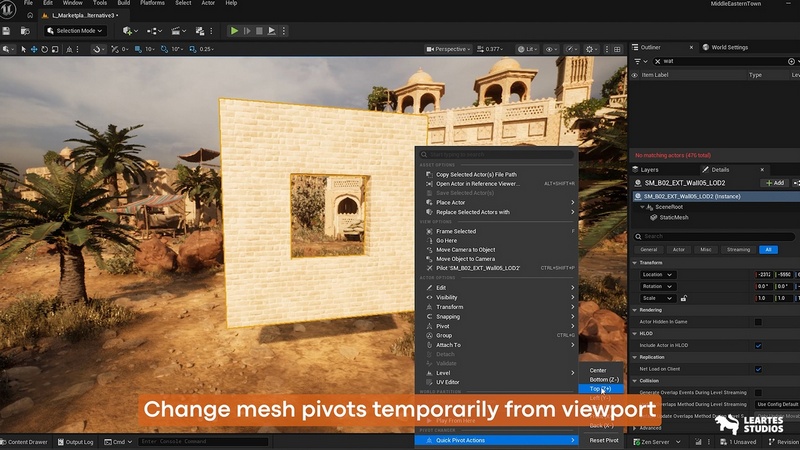The height and width of the screenshot is (450, 800).
Task: Uncheck Include Actor in HLOD
Action: (758, 345)
